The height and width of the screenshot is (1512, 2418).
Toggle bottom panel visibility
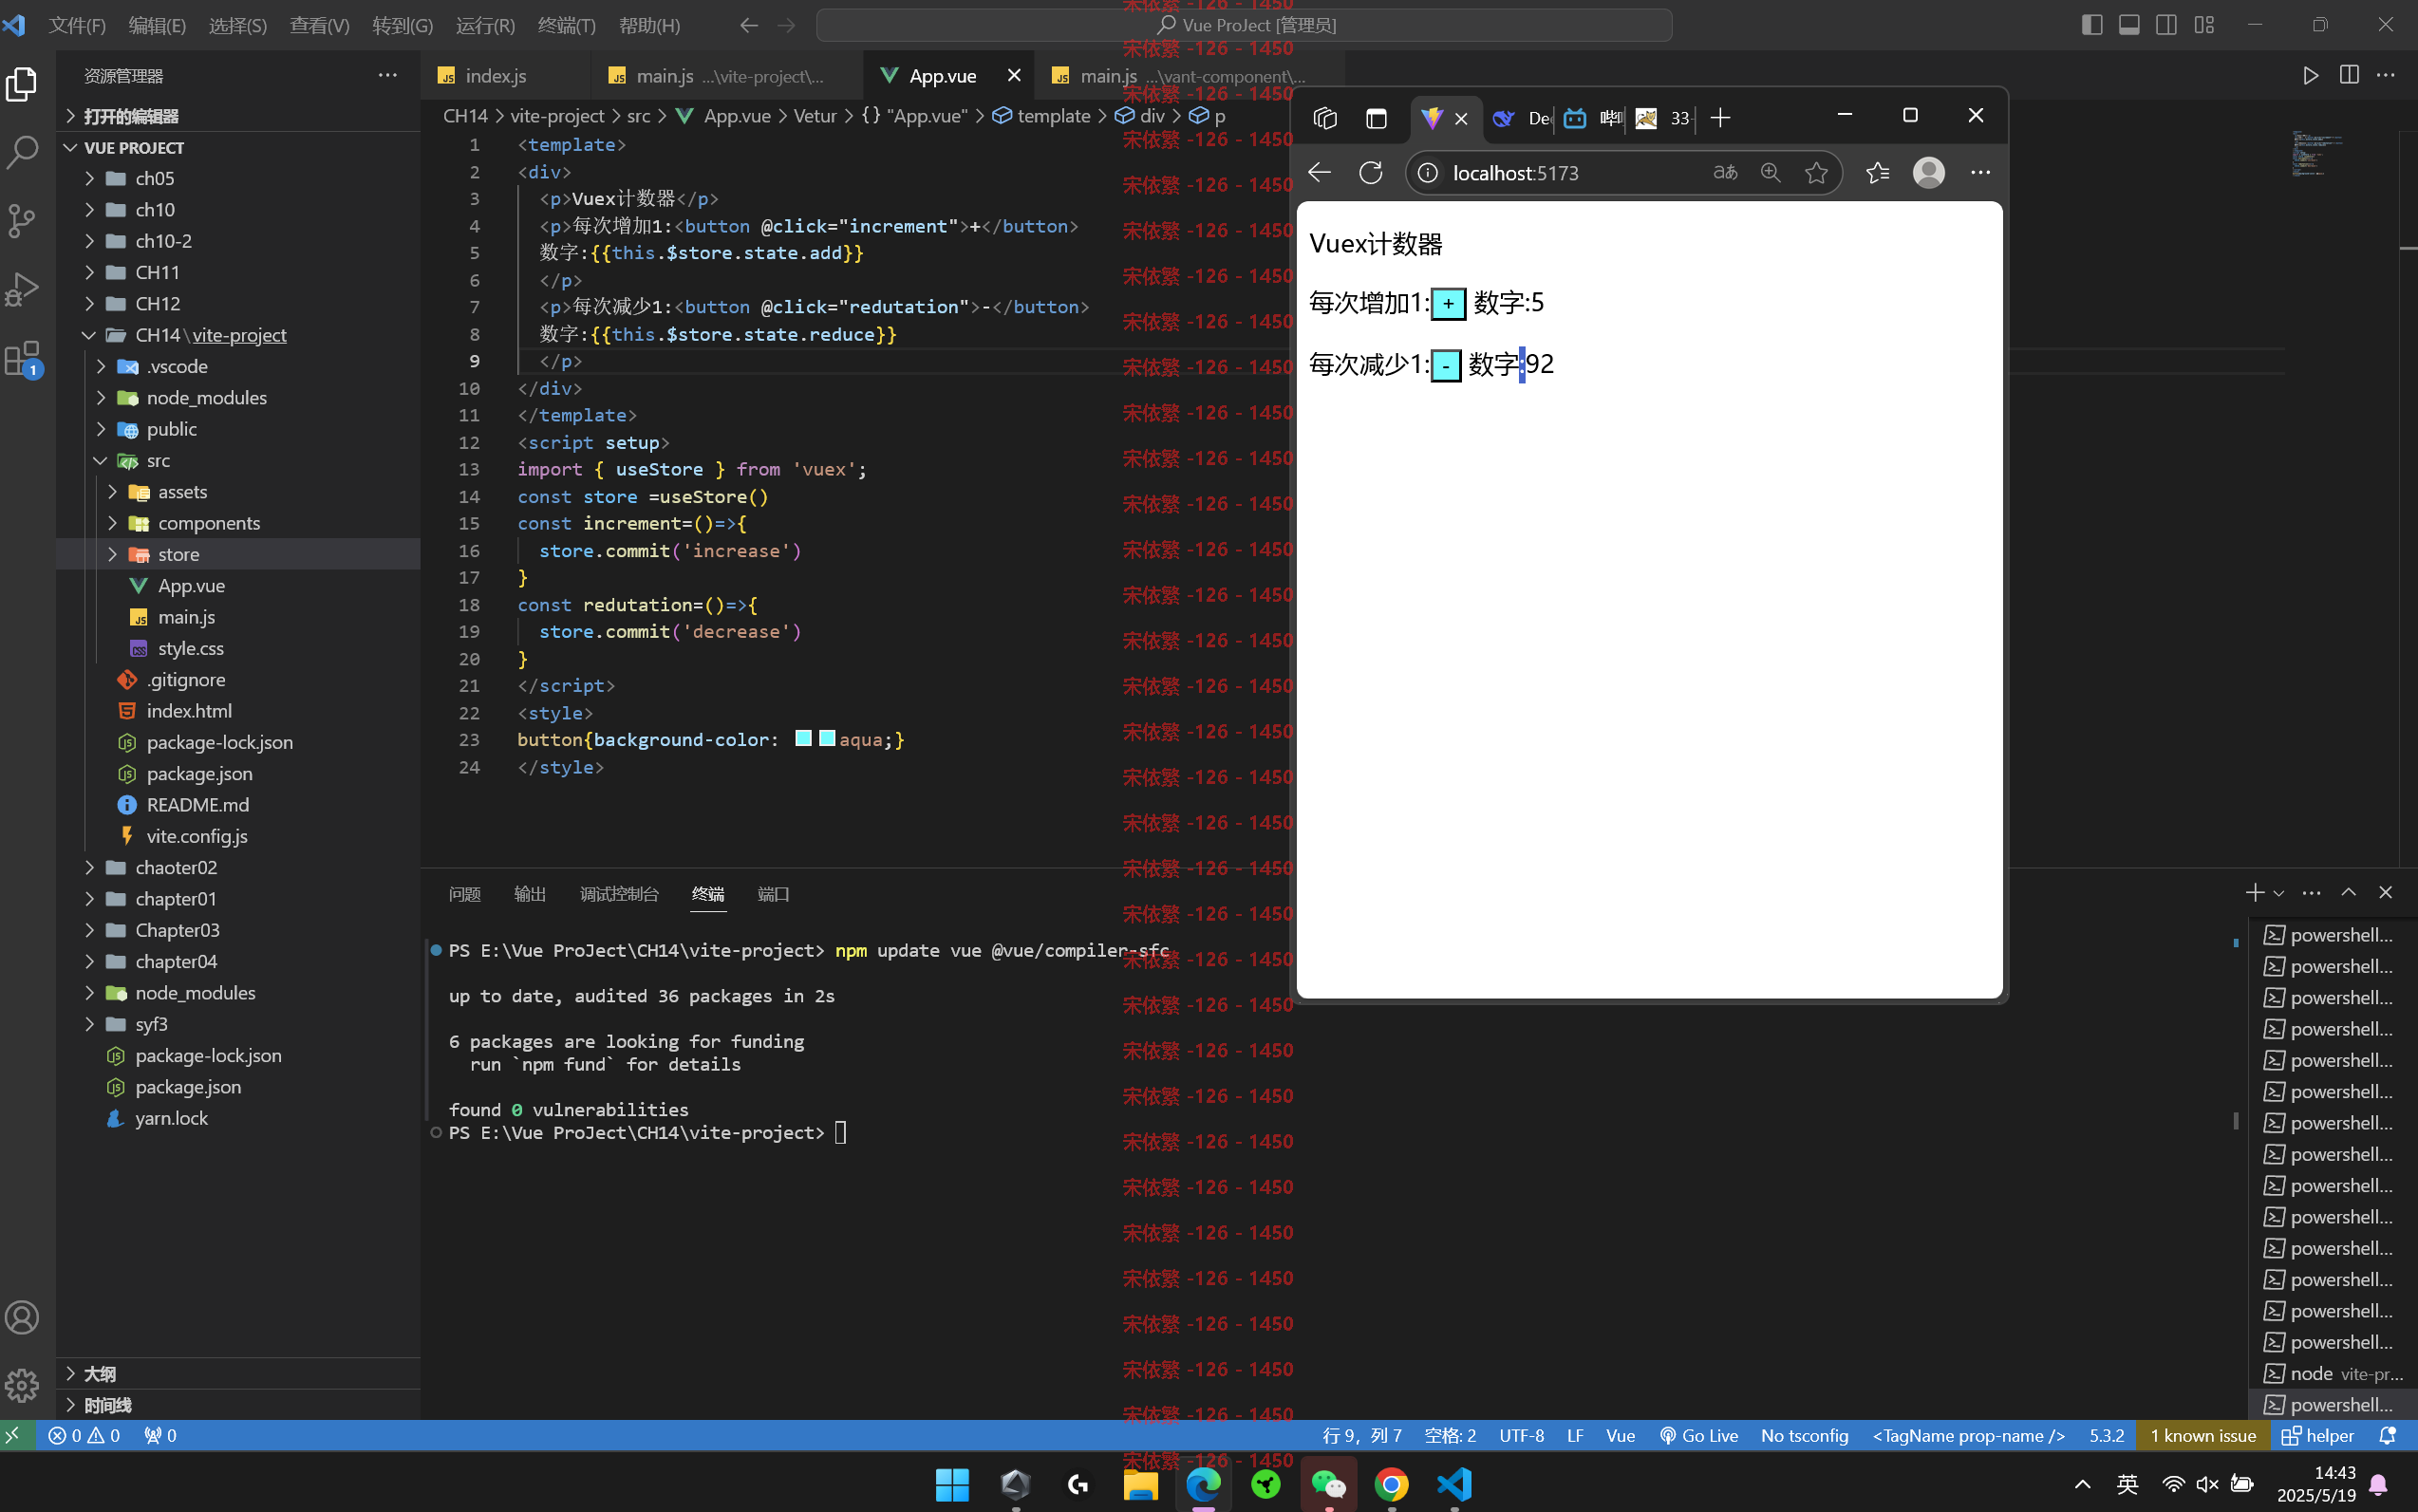pyautogui.click(x=2129, y=25)
